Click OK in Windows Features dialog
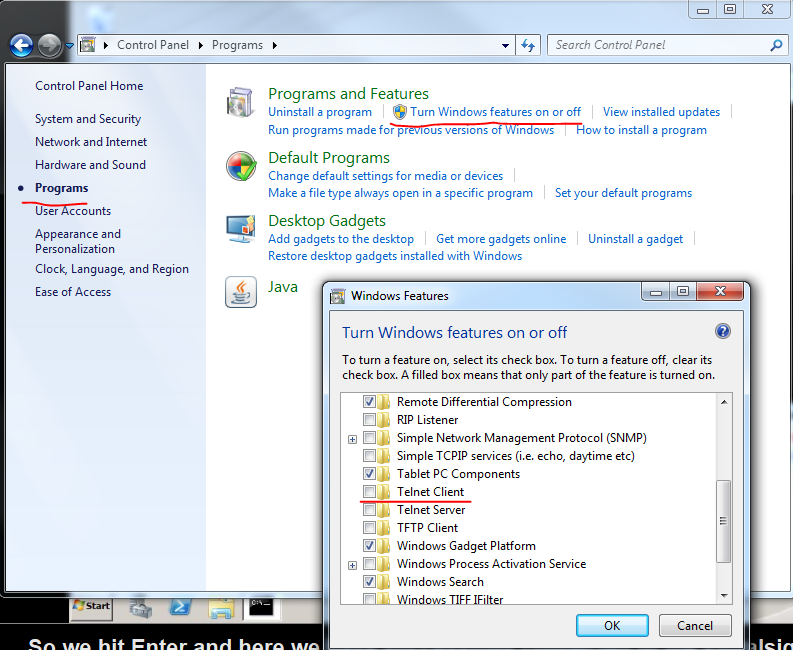 pos(612,626)
